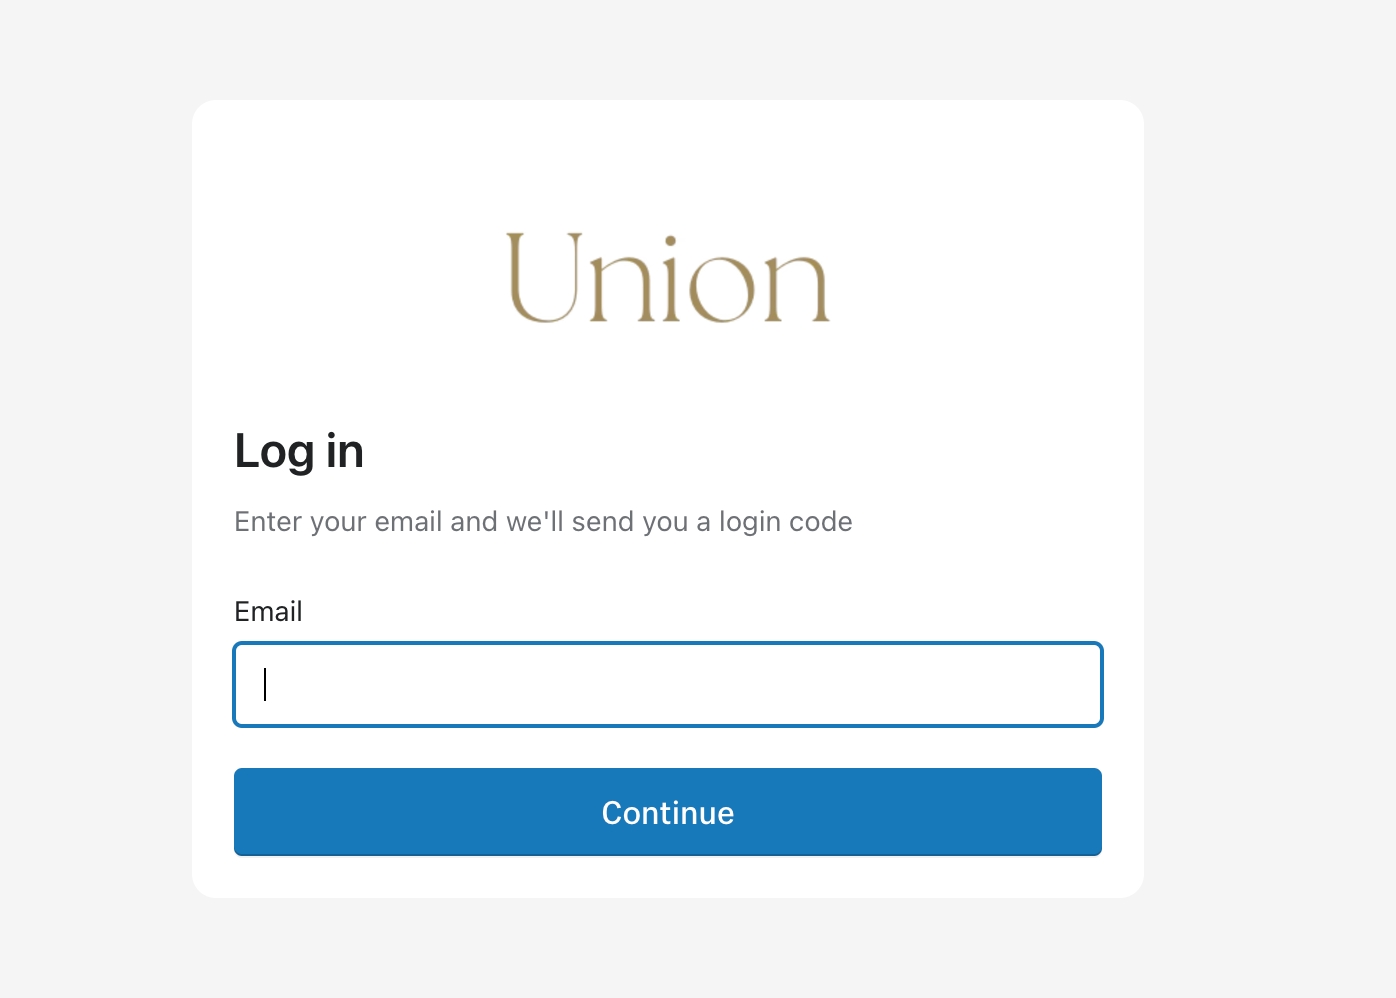Click the word "in" in the Log in title
The width and height of the screenshot is (1396, 998).
tap(345, 451)
